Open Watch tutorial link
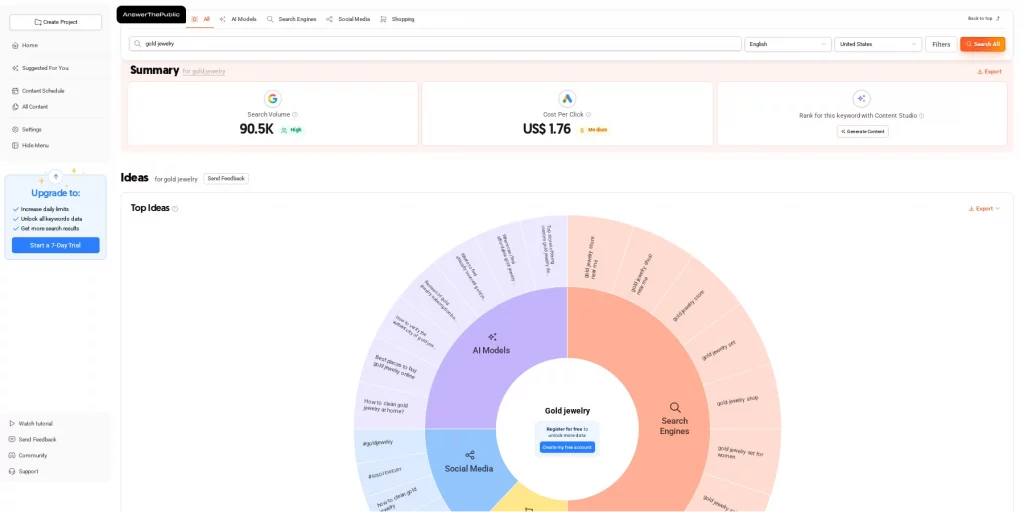The height and width of the screenshot is (512, 1024). (31, 424)
